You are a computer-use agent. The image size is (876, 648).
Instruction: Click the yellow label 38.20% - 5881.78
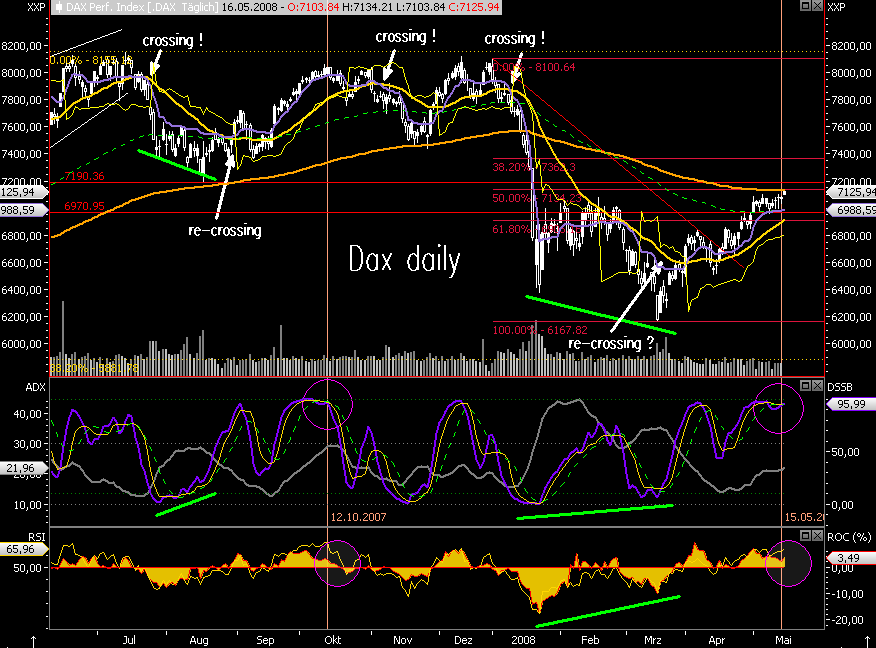pyautogui.click(x=94, y=368)
